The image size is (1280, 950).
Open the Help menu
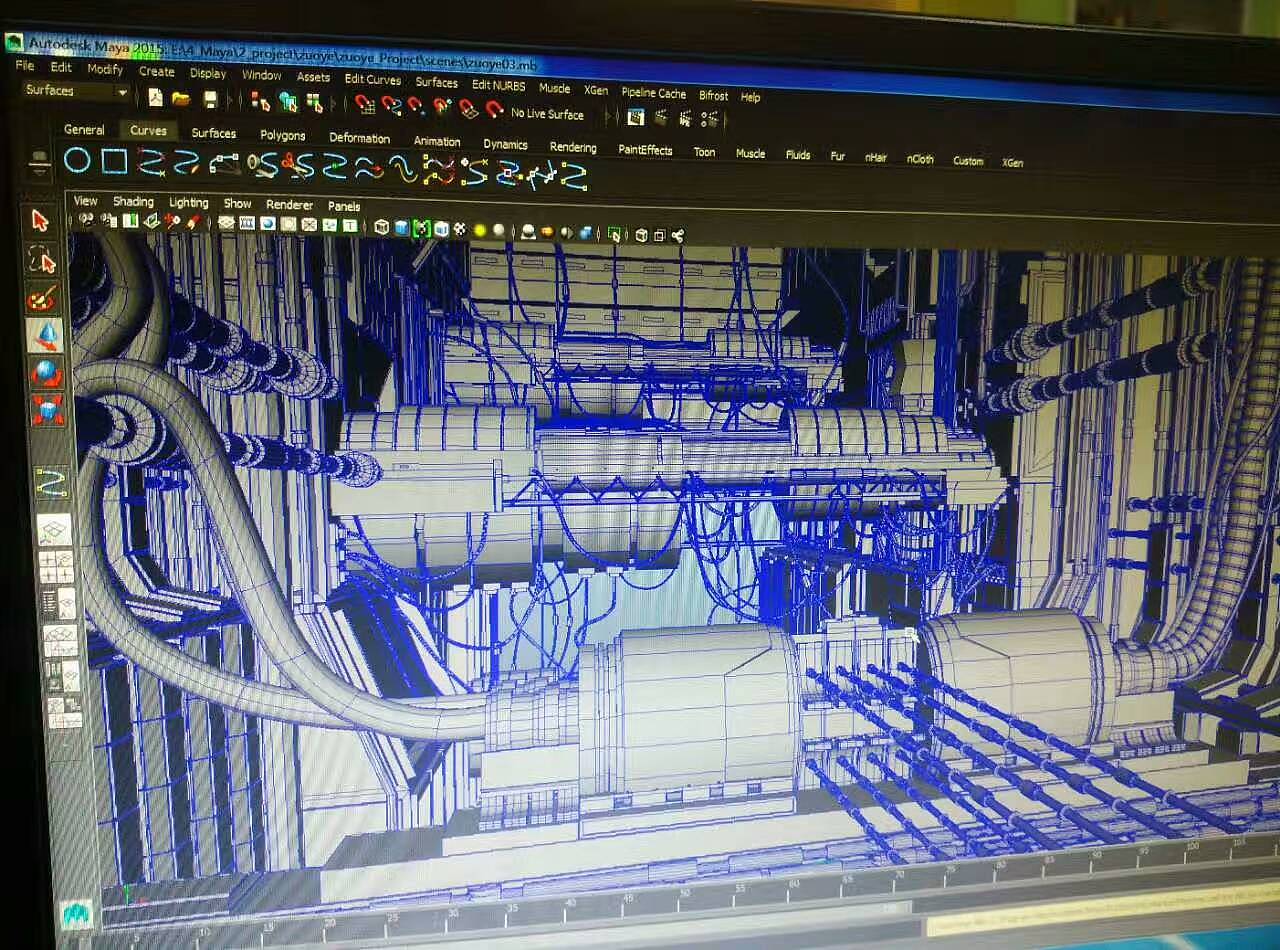(x=750, y=97)
